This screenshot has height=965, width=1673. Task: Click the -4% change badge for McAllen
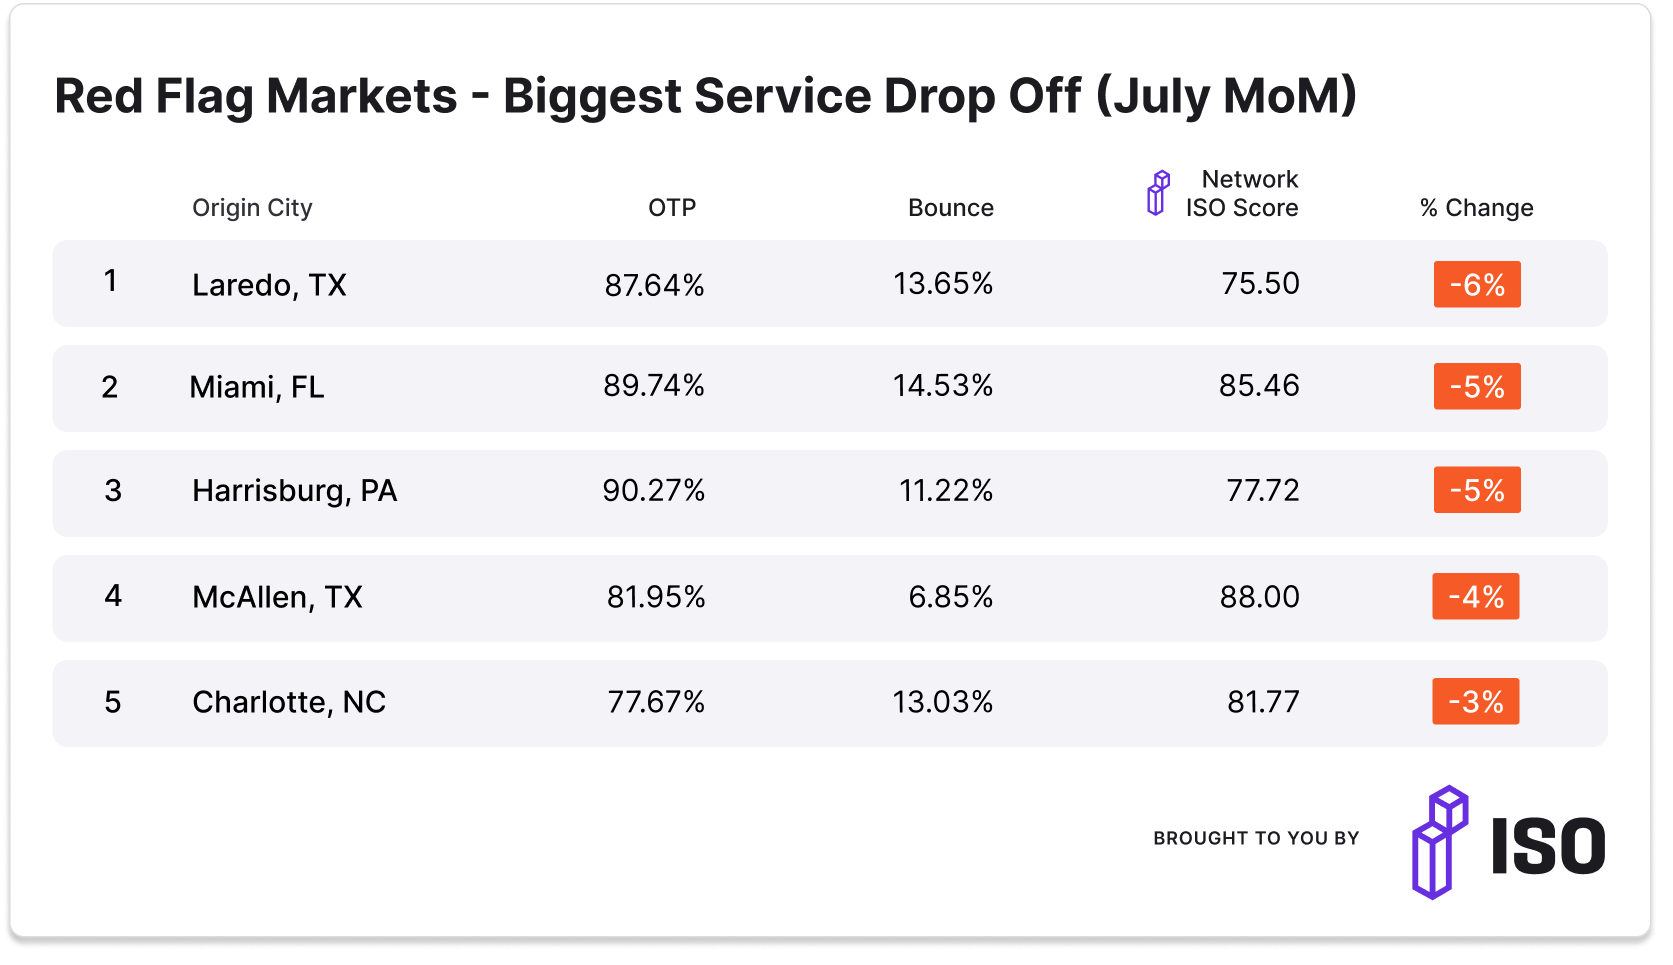pos(1476,596)
